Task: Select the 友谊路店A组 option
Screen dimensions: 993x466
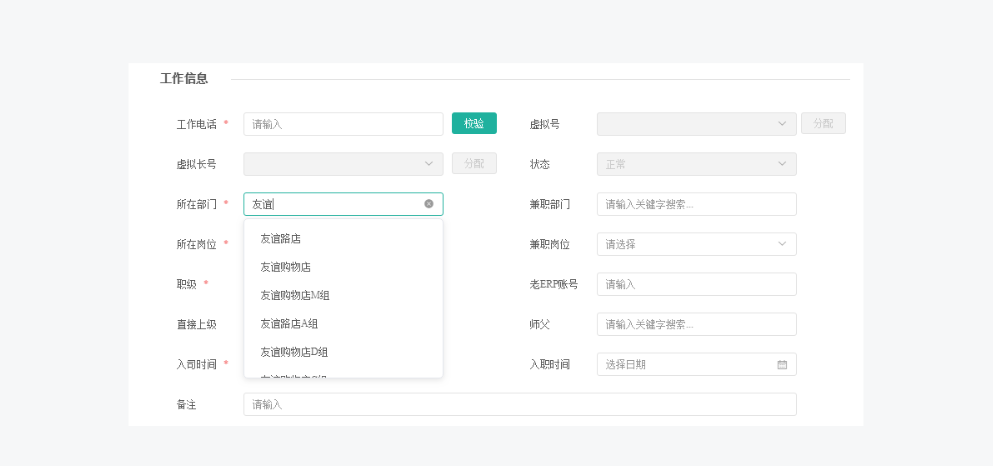Action: pos(289,324)
